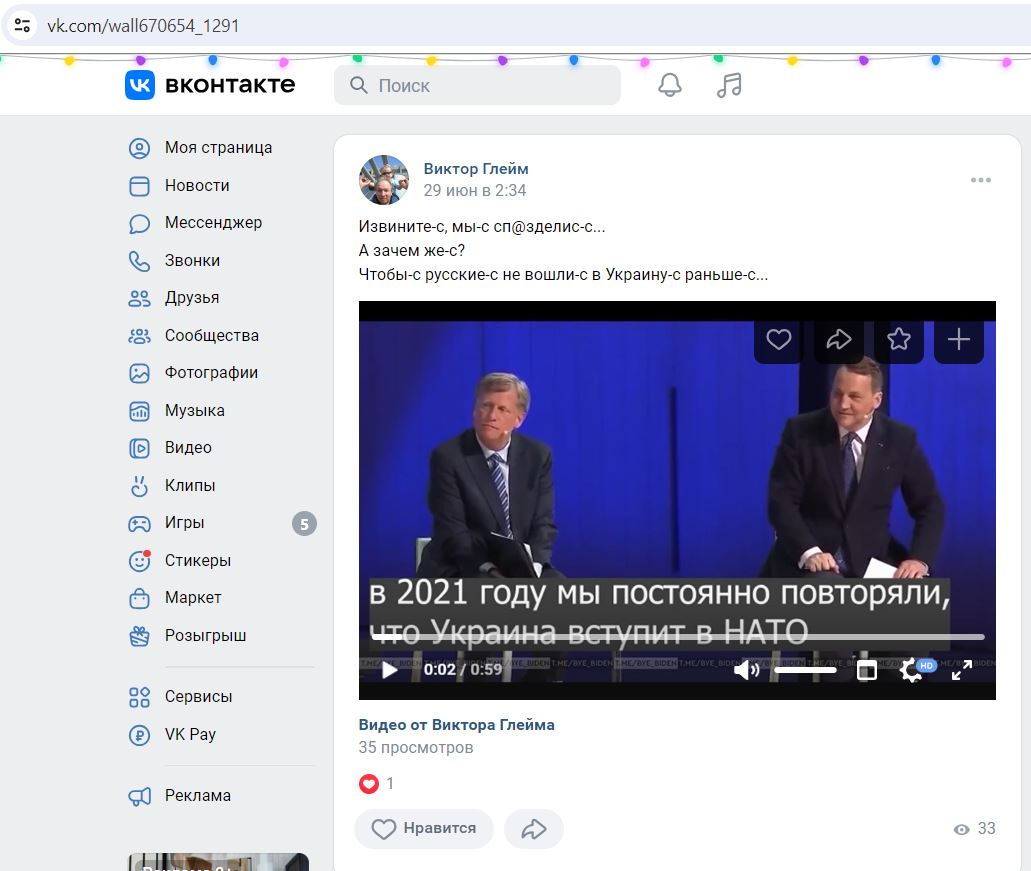Open post timestamp '29 июн в 2:34'
The height and width of the screenshot is (871, 1031).
click(475, 191)
